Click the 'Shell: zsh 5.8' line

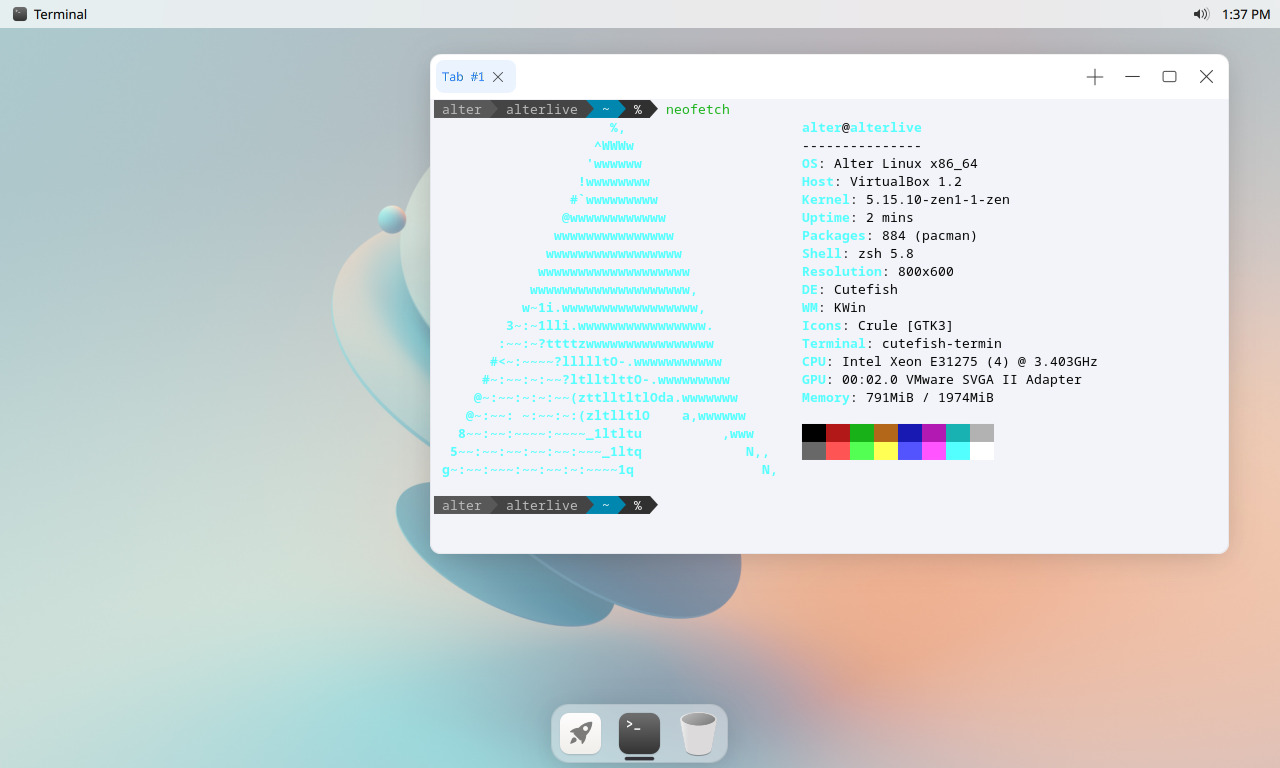[x=858, y=253]
